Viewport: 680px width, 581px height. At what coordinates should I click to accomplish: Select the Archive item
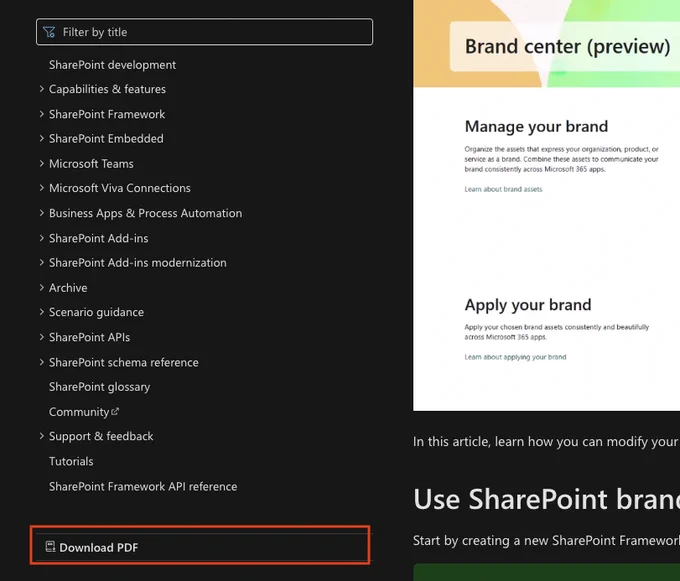68,287
